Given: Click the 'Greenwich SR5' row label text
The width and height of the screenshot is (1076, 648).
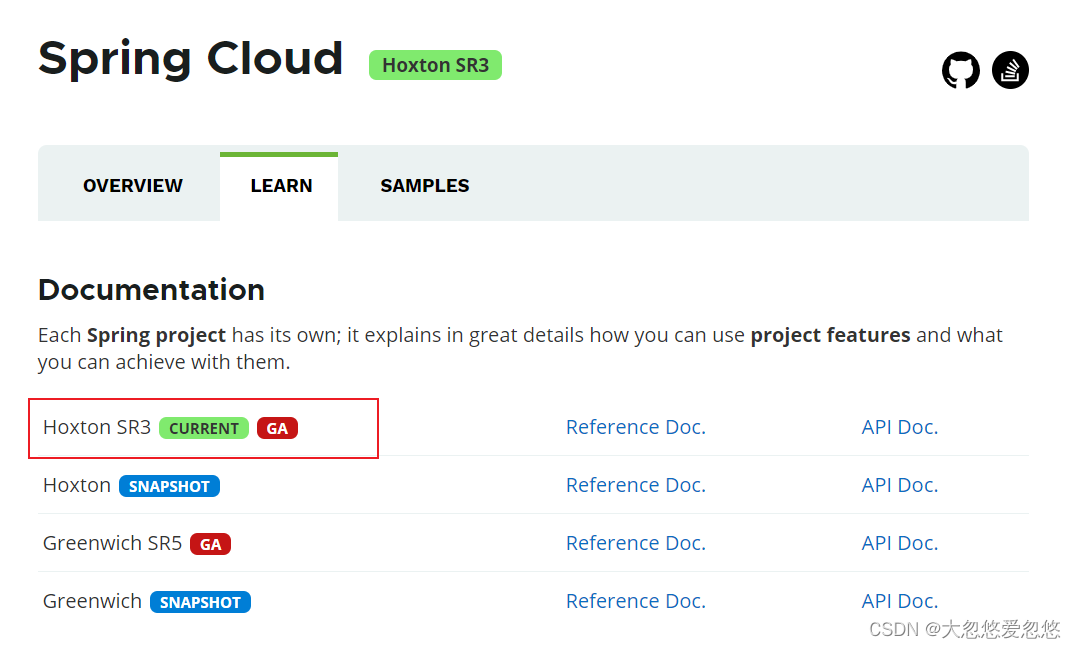Looking at the screenshot, I should (x=113, y=543).
